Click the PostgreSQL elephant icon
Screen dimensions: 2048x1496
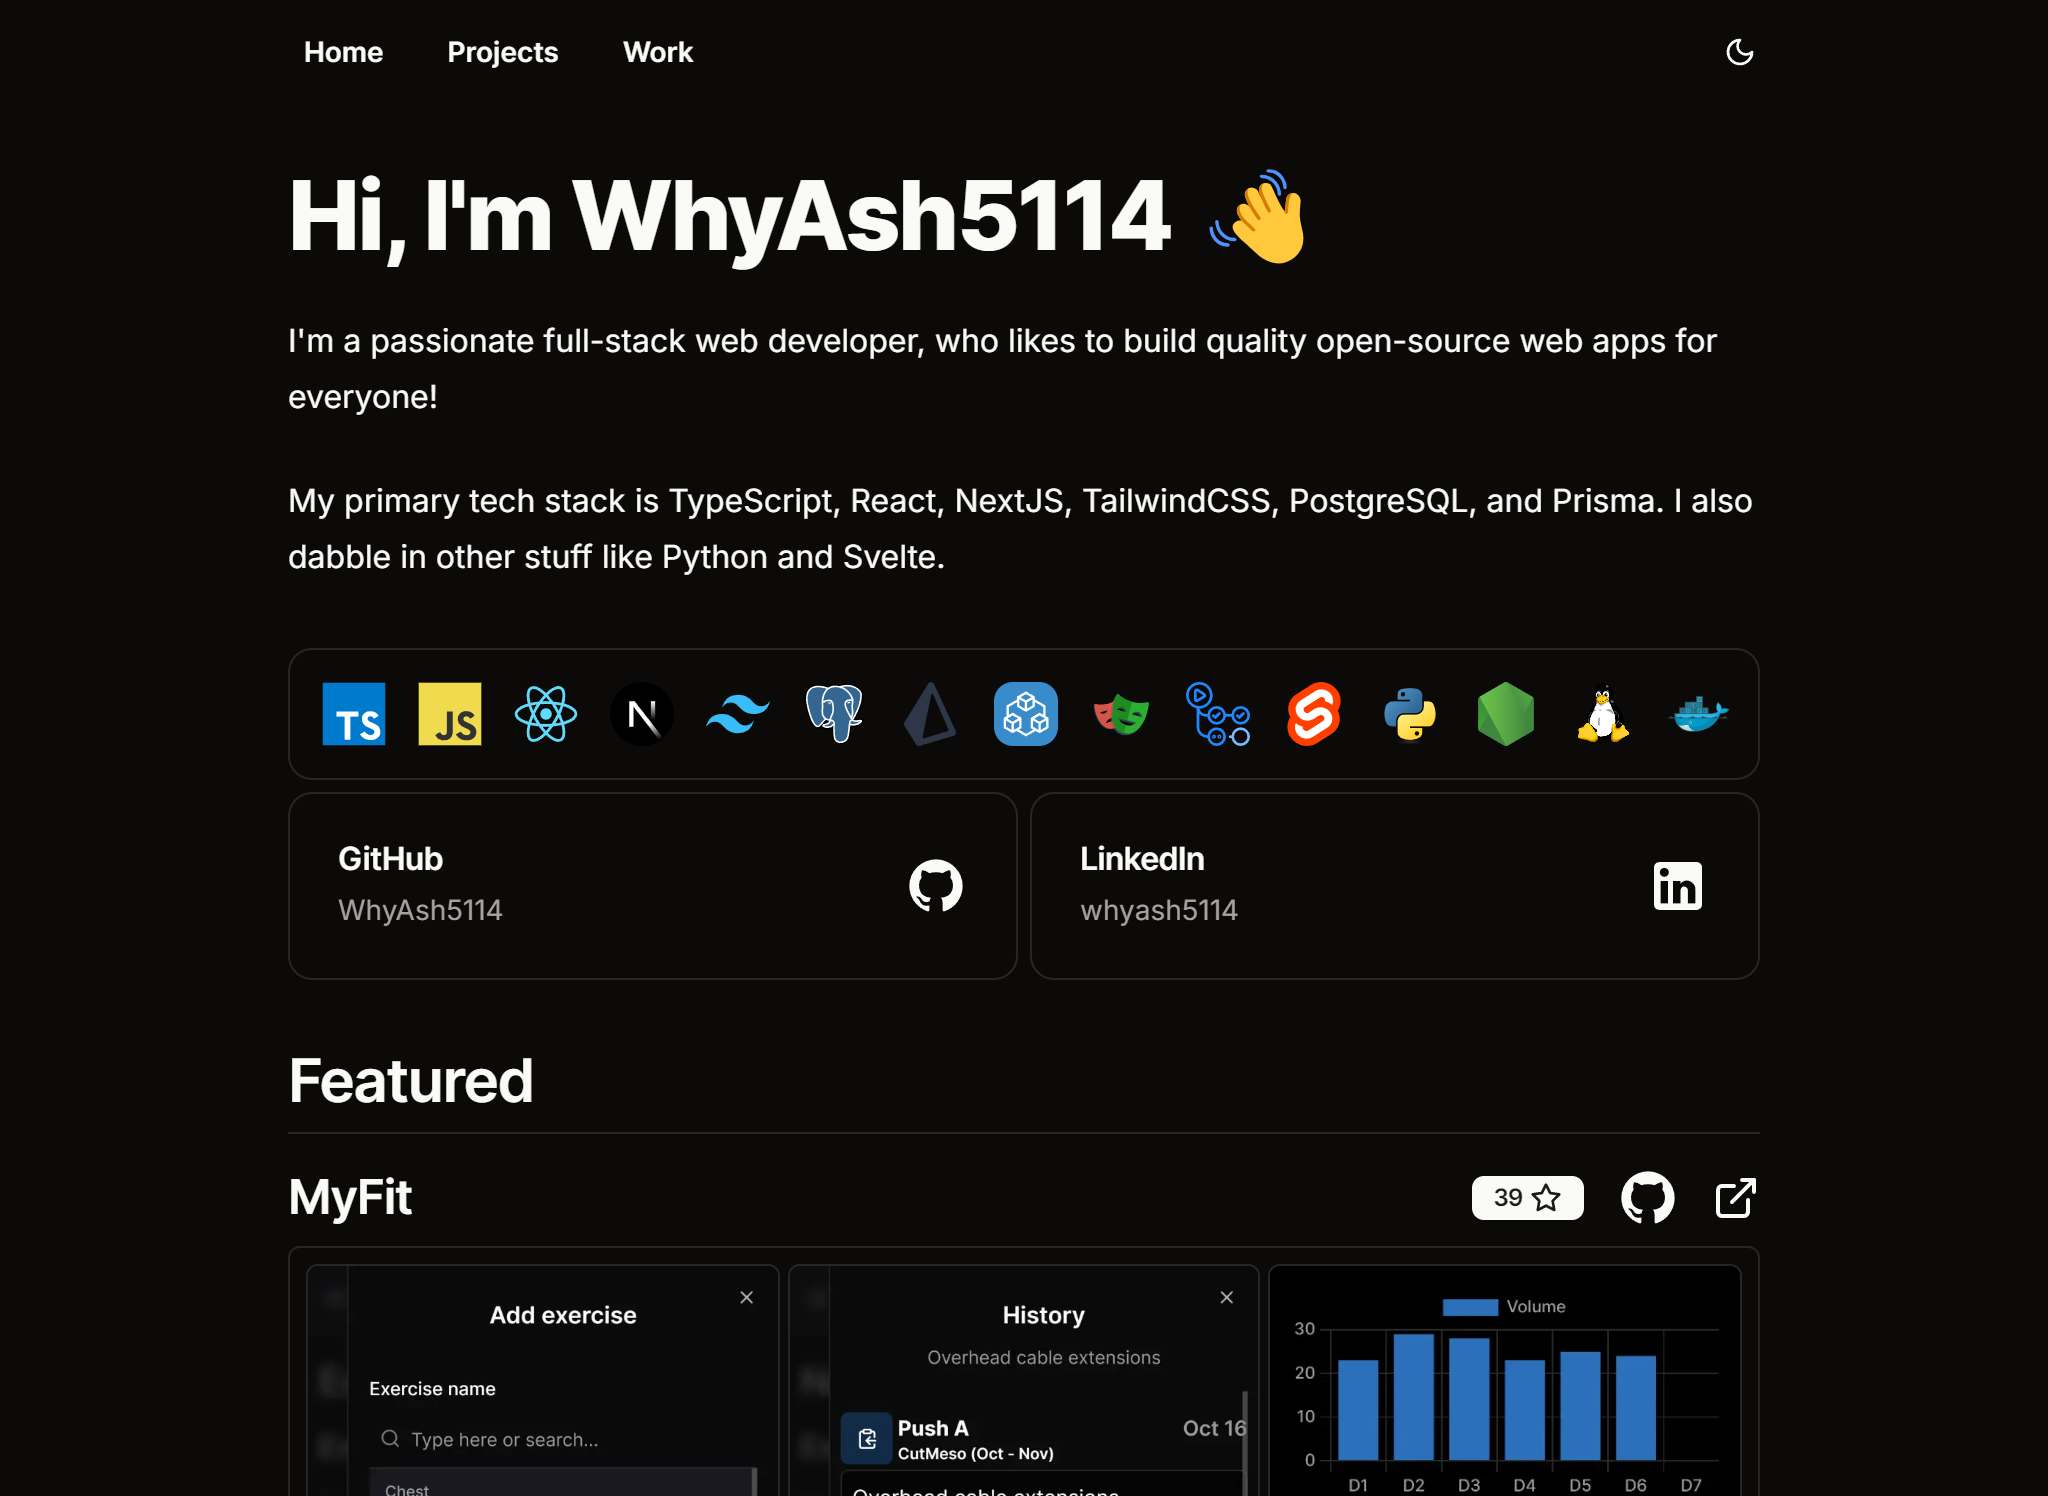click(834, 714)
